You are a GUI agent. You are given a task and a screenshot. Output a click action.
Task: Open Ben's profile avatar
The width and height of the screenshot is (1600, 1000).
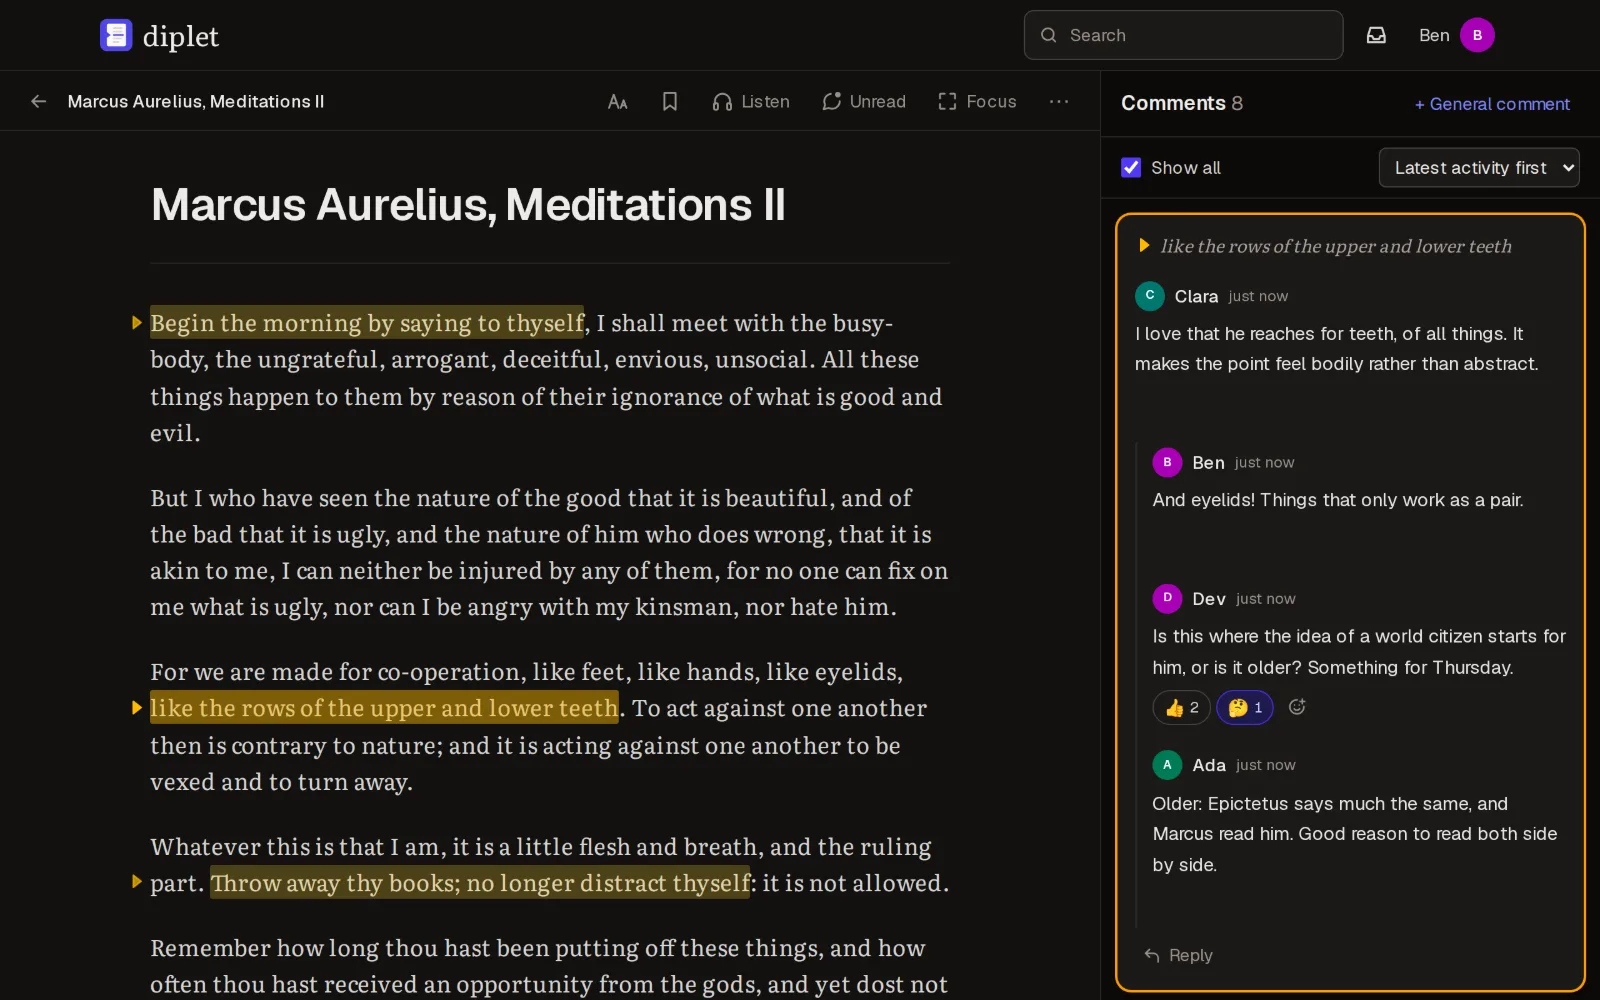[1477, 35]
